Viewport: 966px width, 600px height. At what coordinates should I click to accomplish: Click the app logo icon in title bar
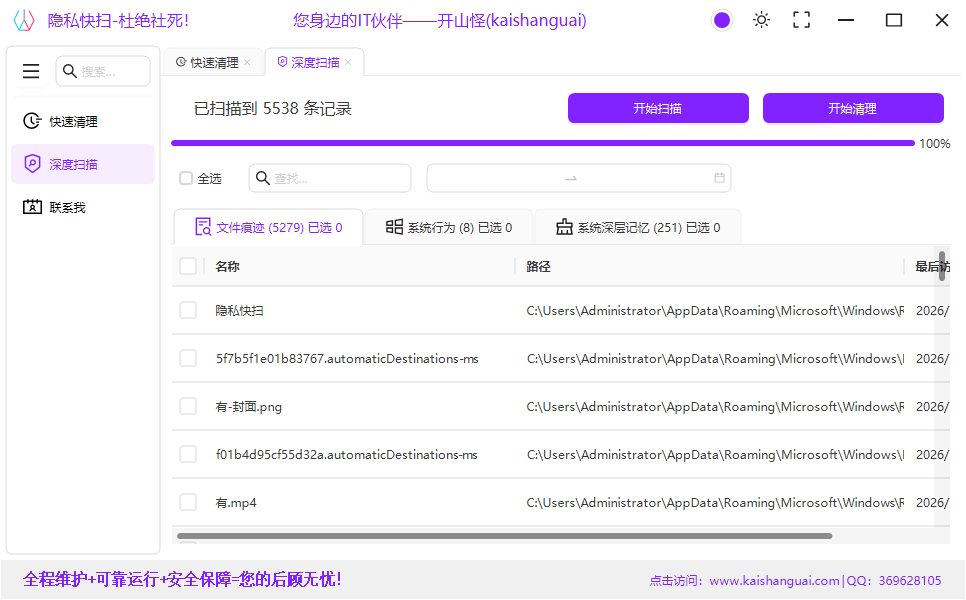(25, 20)
